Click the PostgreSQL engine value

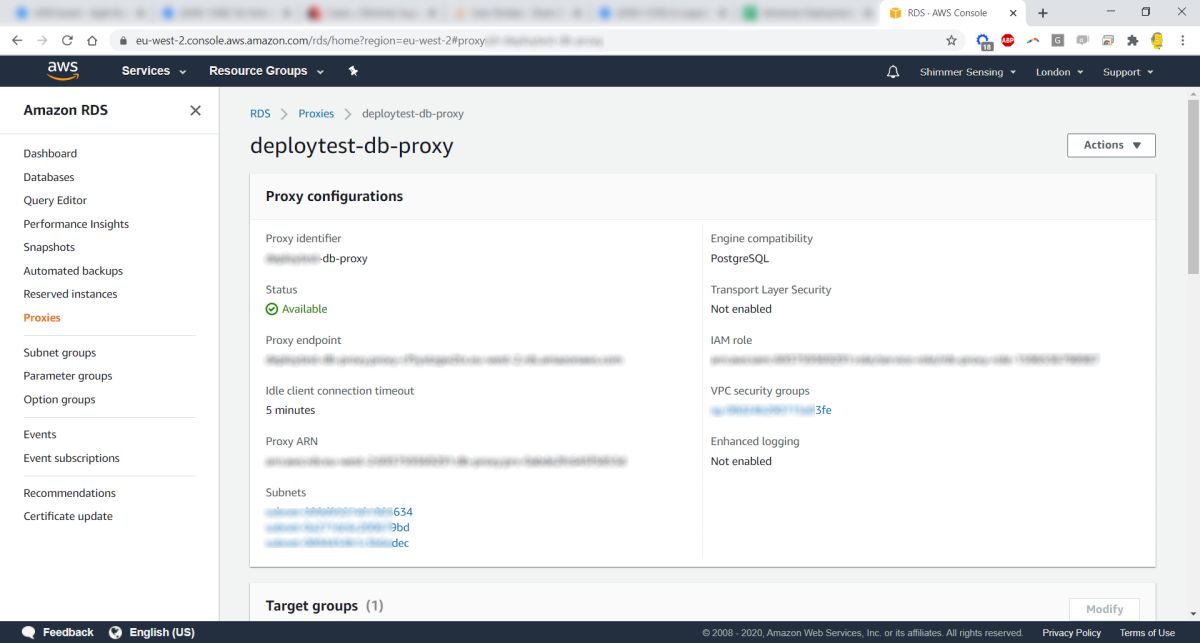(x=740, y=258)
